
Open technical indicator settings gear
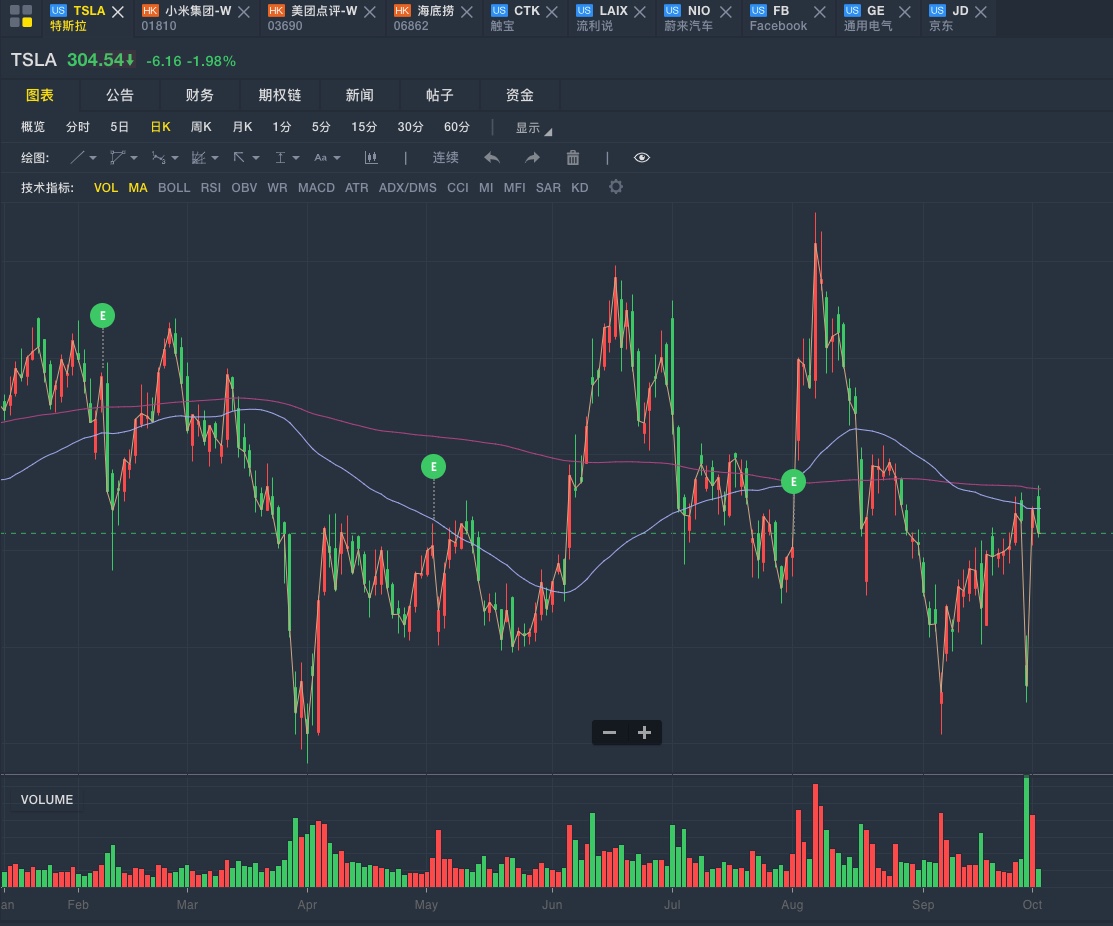[x=616, y=187]
